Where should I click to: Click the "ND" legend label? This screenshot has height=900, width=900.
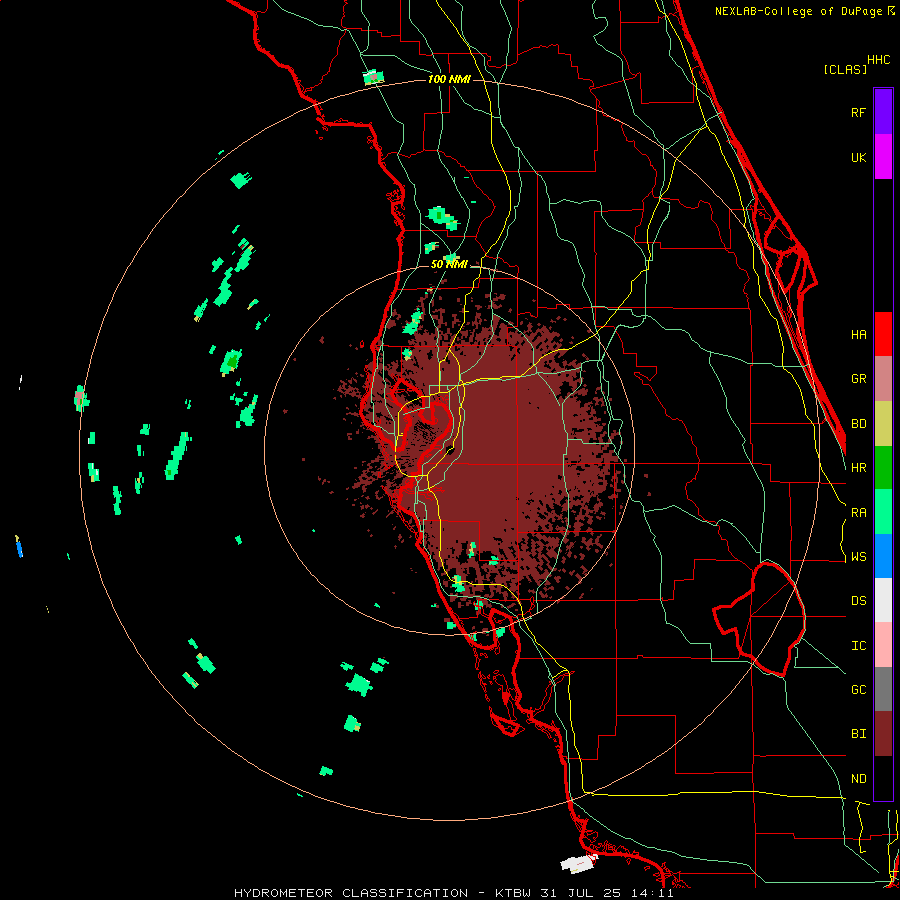pyautogui.click(x=858, y=779)
